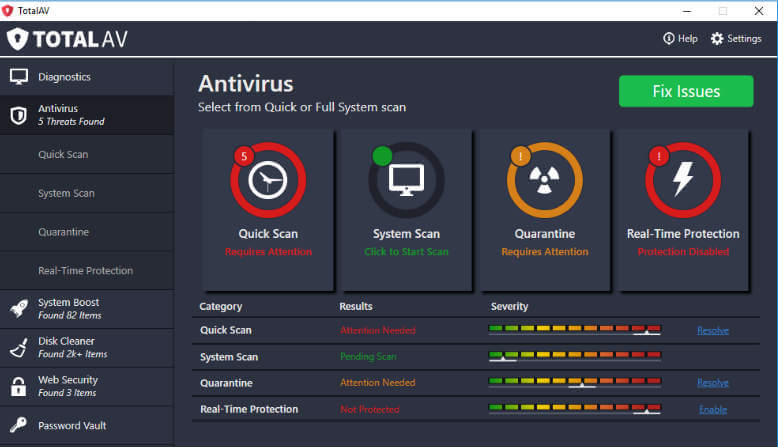This screenshot has width=778, height=447.
Task: Click the green Fix Issues button
Action: point(686,91)
